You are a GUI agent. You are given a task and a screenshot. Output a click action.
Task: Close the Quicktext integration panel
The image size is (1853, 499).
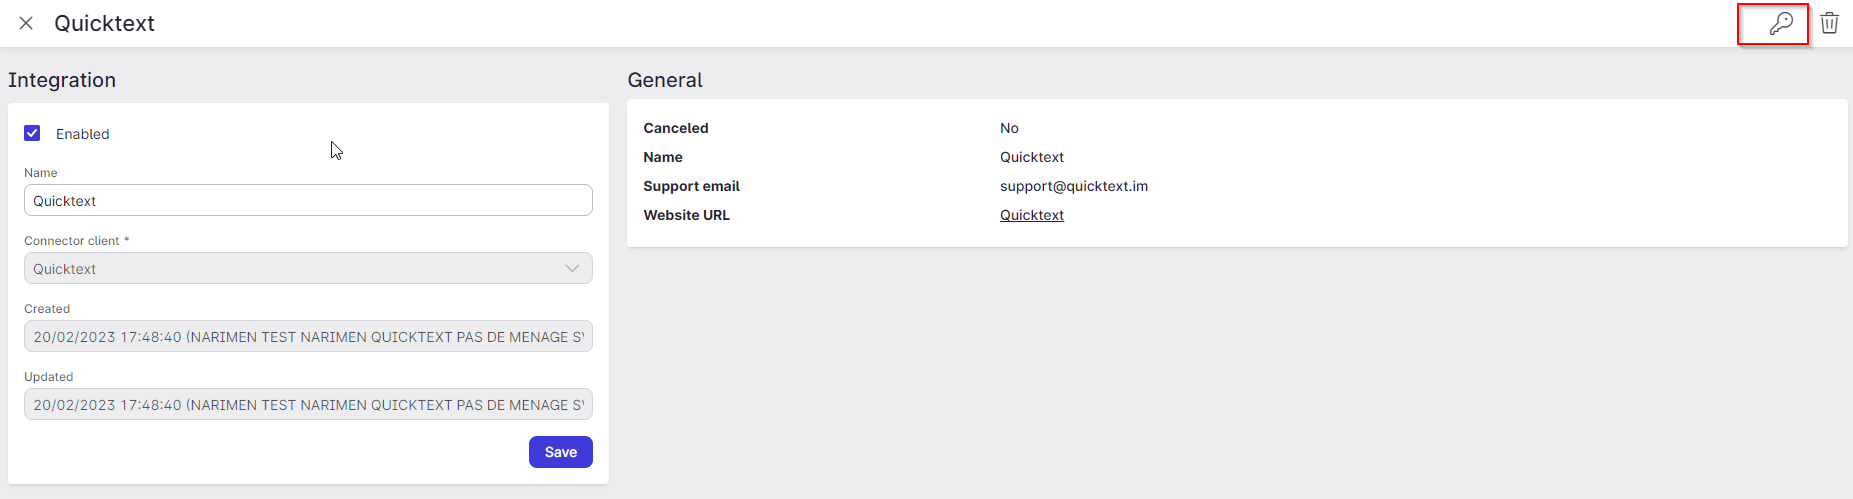tap(26, 23)
